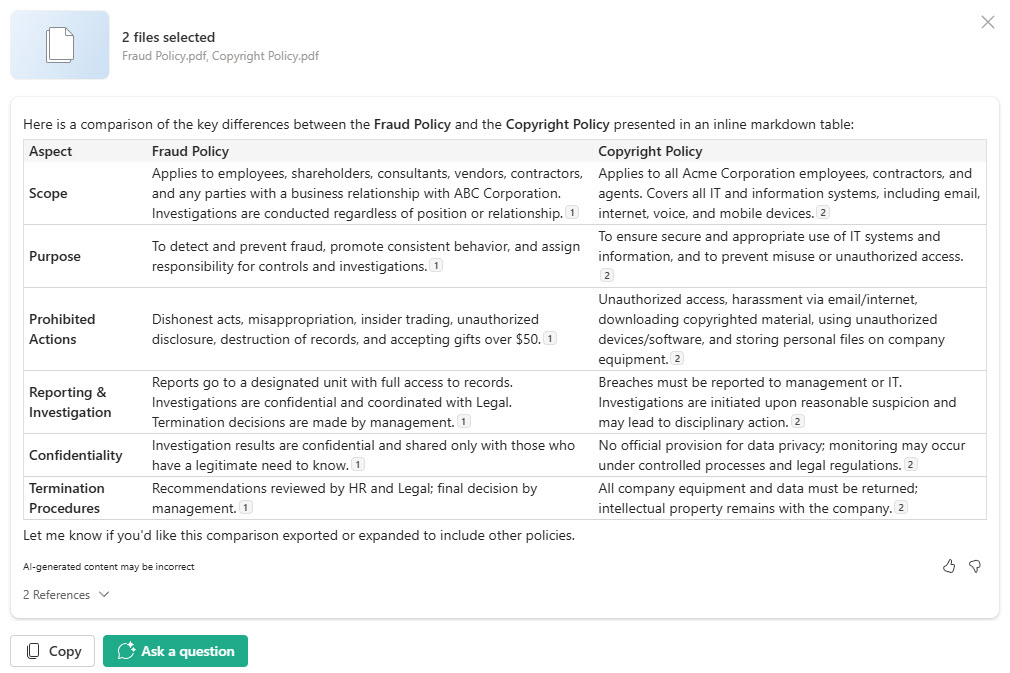The height and width of the screenshot is (673, 1010).
Task: Click the thumbs up feedback icon
Action: (x=949, y=566)
